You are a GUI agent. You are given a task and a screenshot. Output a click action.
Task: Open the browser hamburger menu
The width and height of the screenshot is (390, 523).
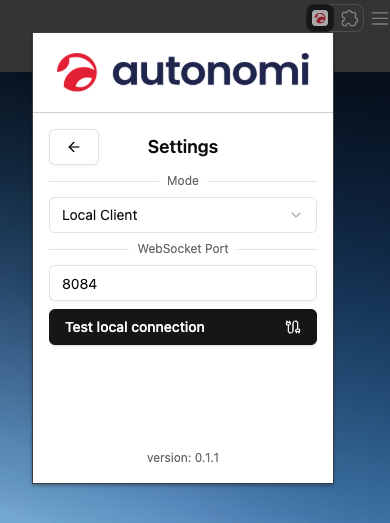pos(380,18)
